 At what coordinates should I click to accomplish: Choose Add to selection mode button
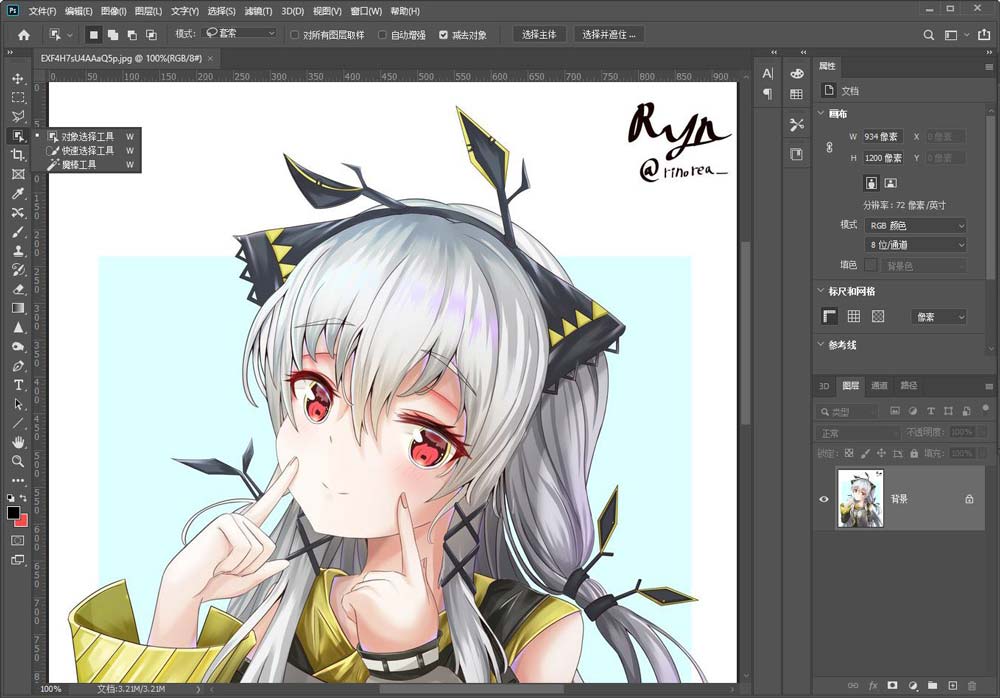click(x=113, y=35)
